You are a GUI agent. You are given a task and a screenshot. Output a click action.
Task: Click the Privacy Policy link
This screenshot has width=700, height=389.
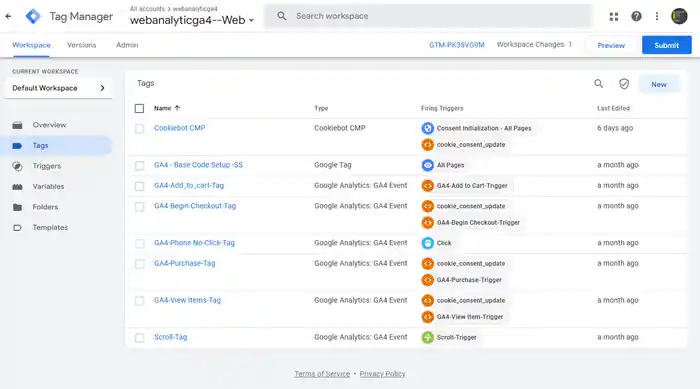pos(382,374)
